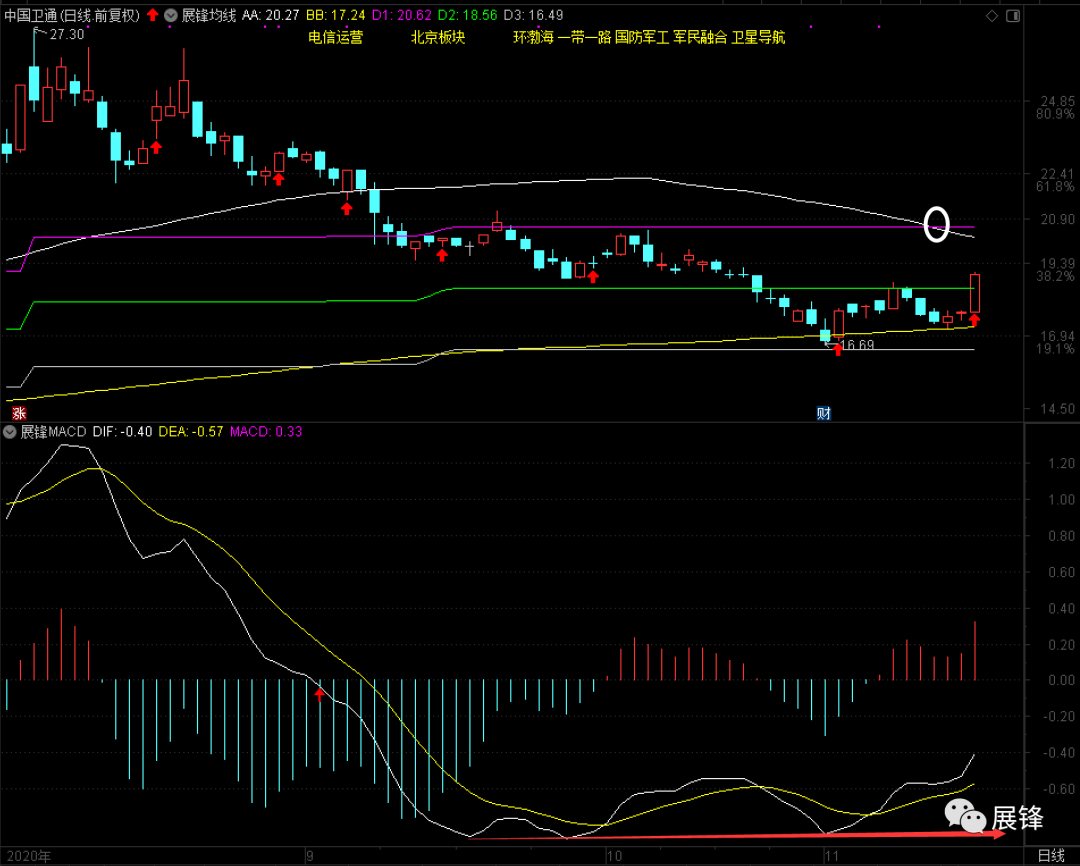Open the 展锋MACD indicator dropdown

[x=10, y=432]
